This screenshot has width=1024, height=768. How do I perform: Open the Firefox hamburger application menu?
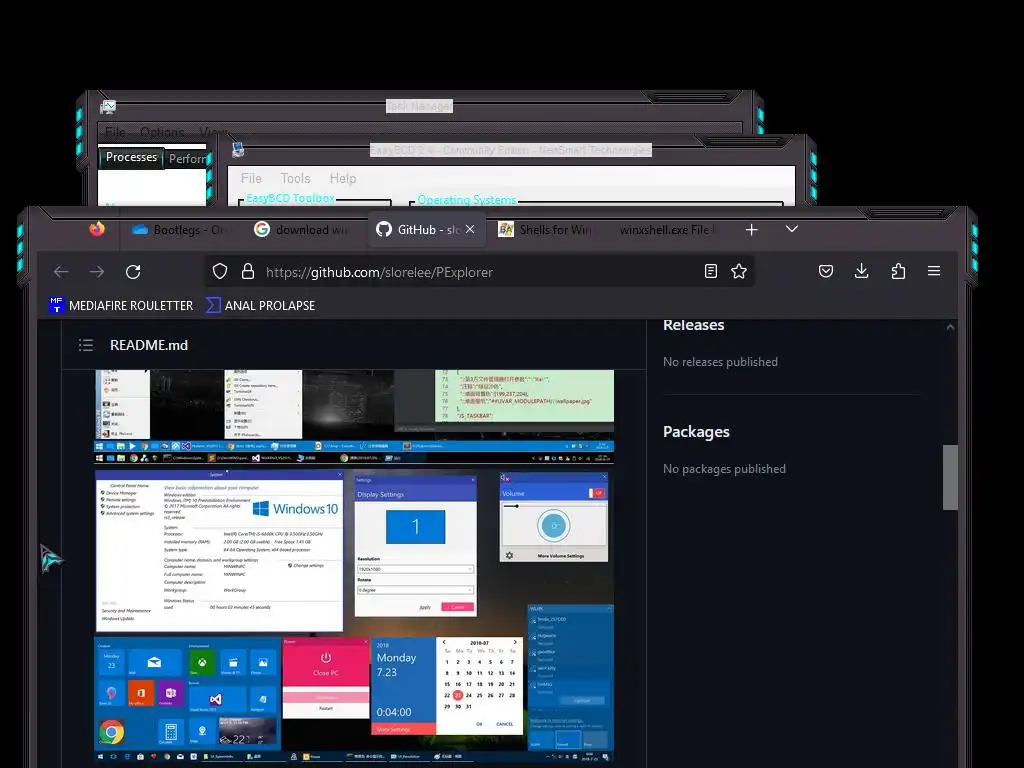(934, 271)
